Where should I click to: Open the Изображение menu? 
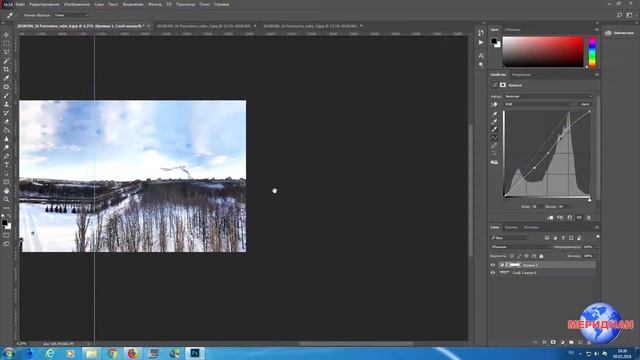point(77,4)
